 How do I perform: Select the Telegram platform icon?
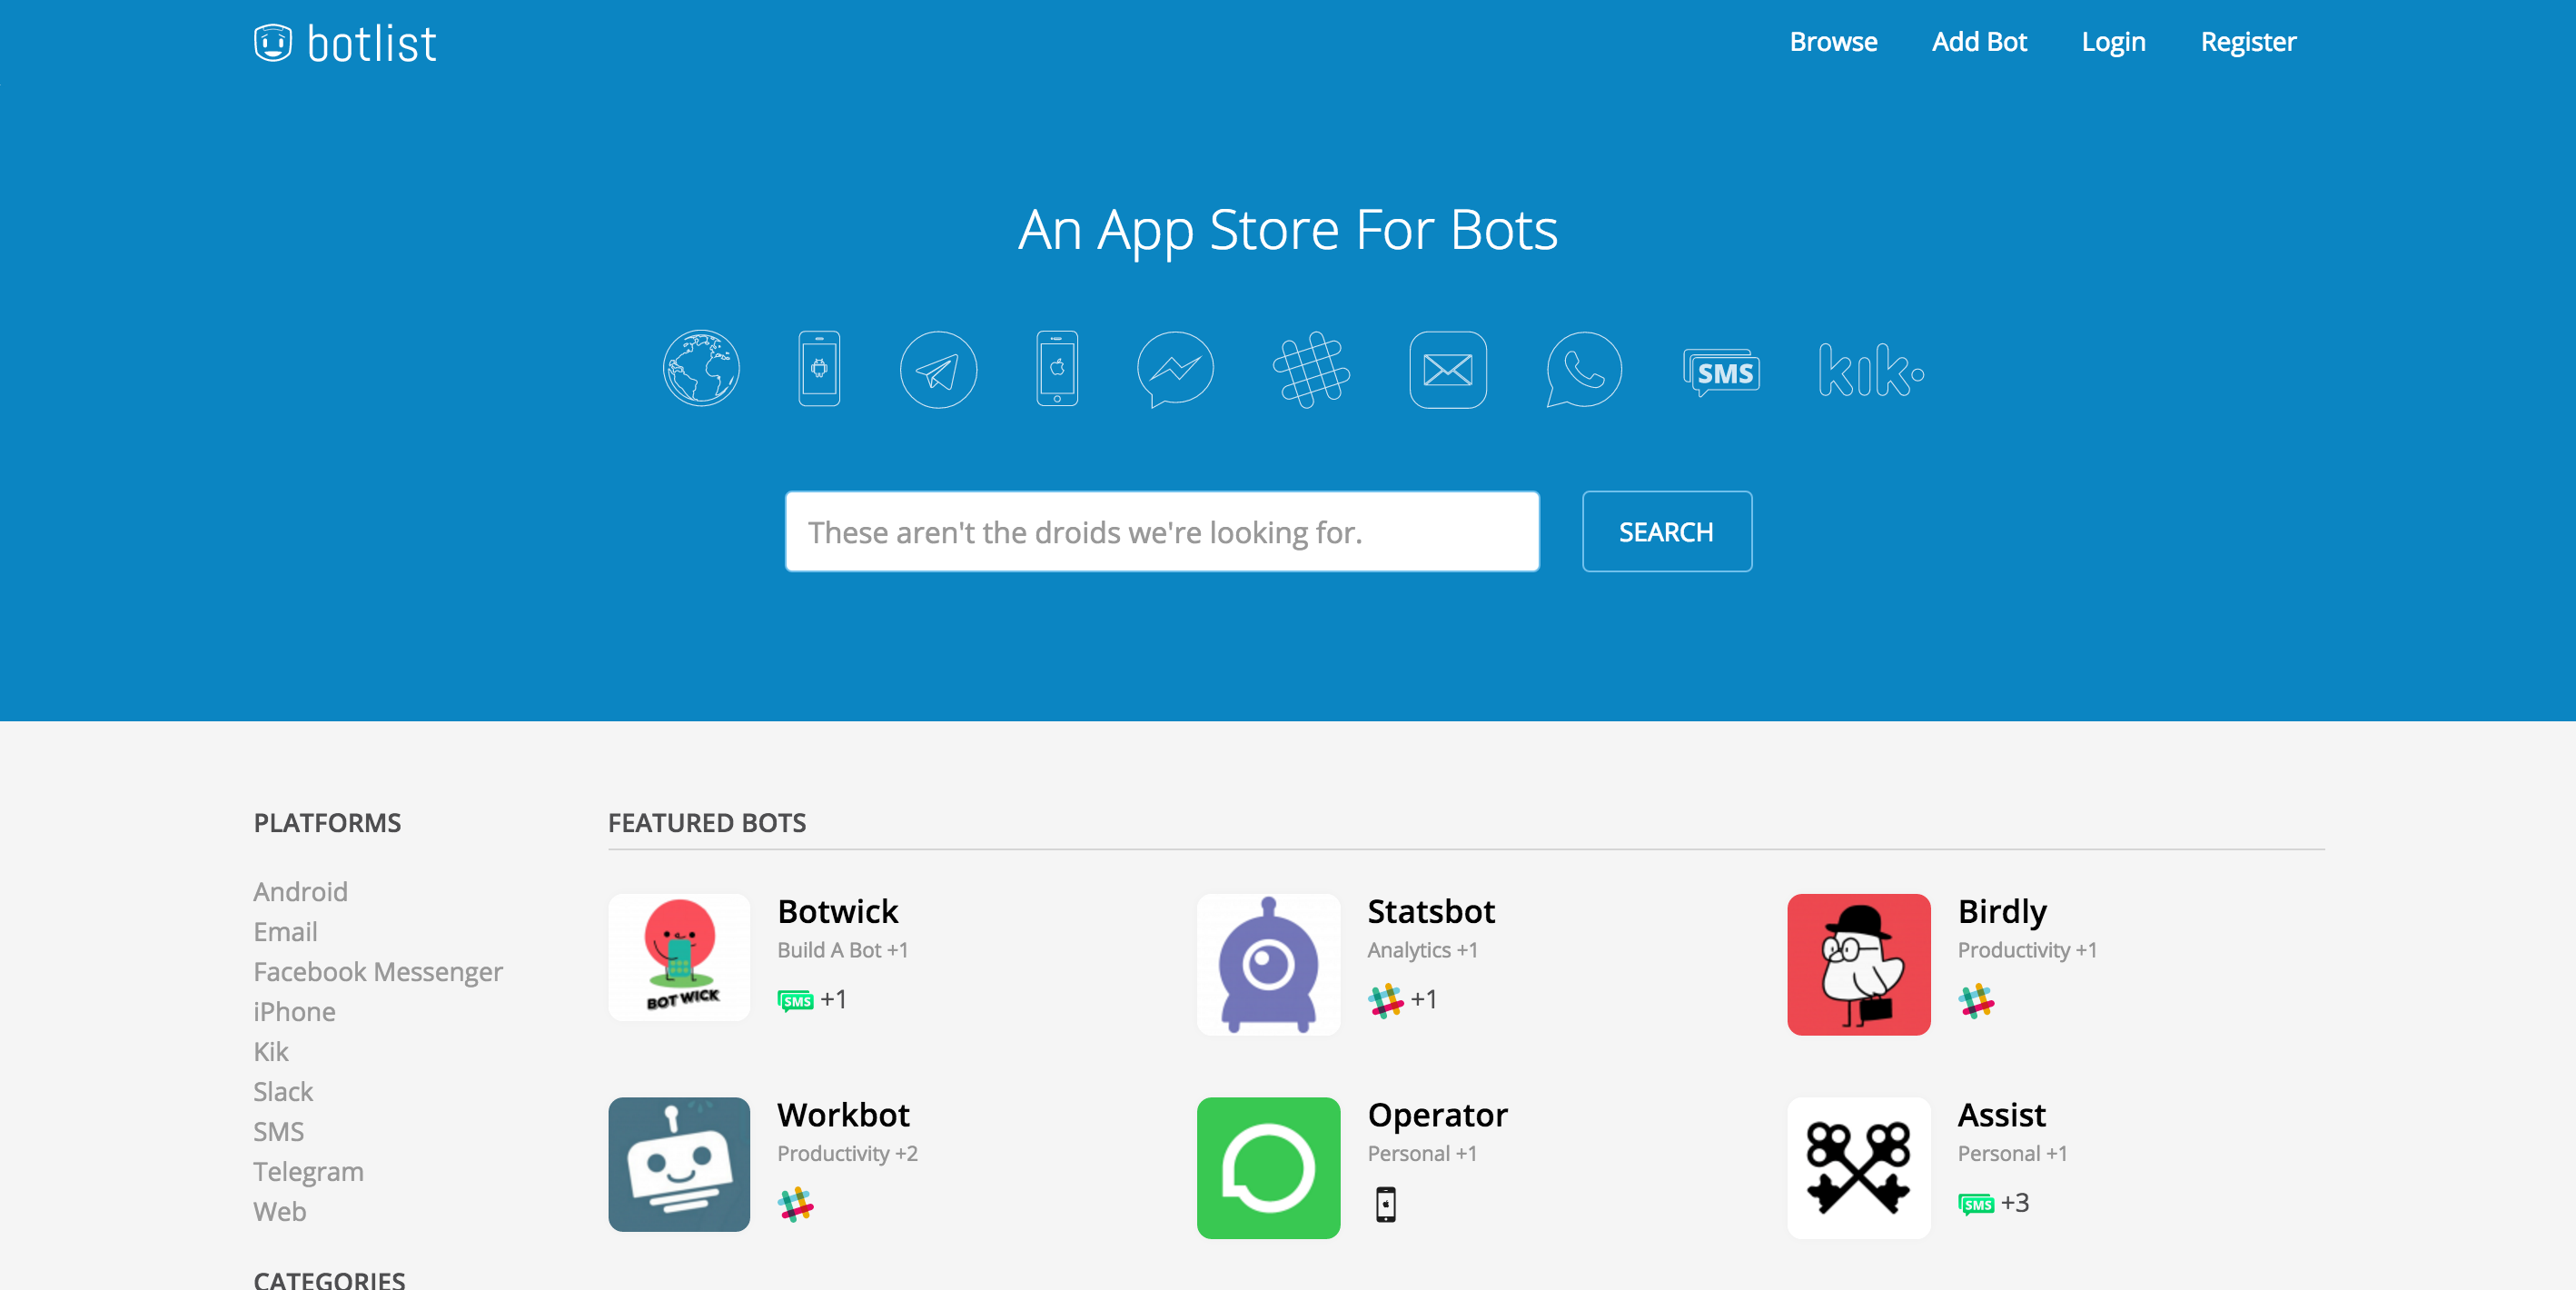click(x=937, y=367)
